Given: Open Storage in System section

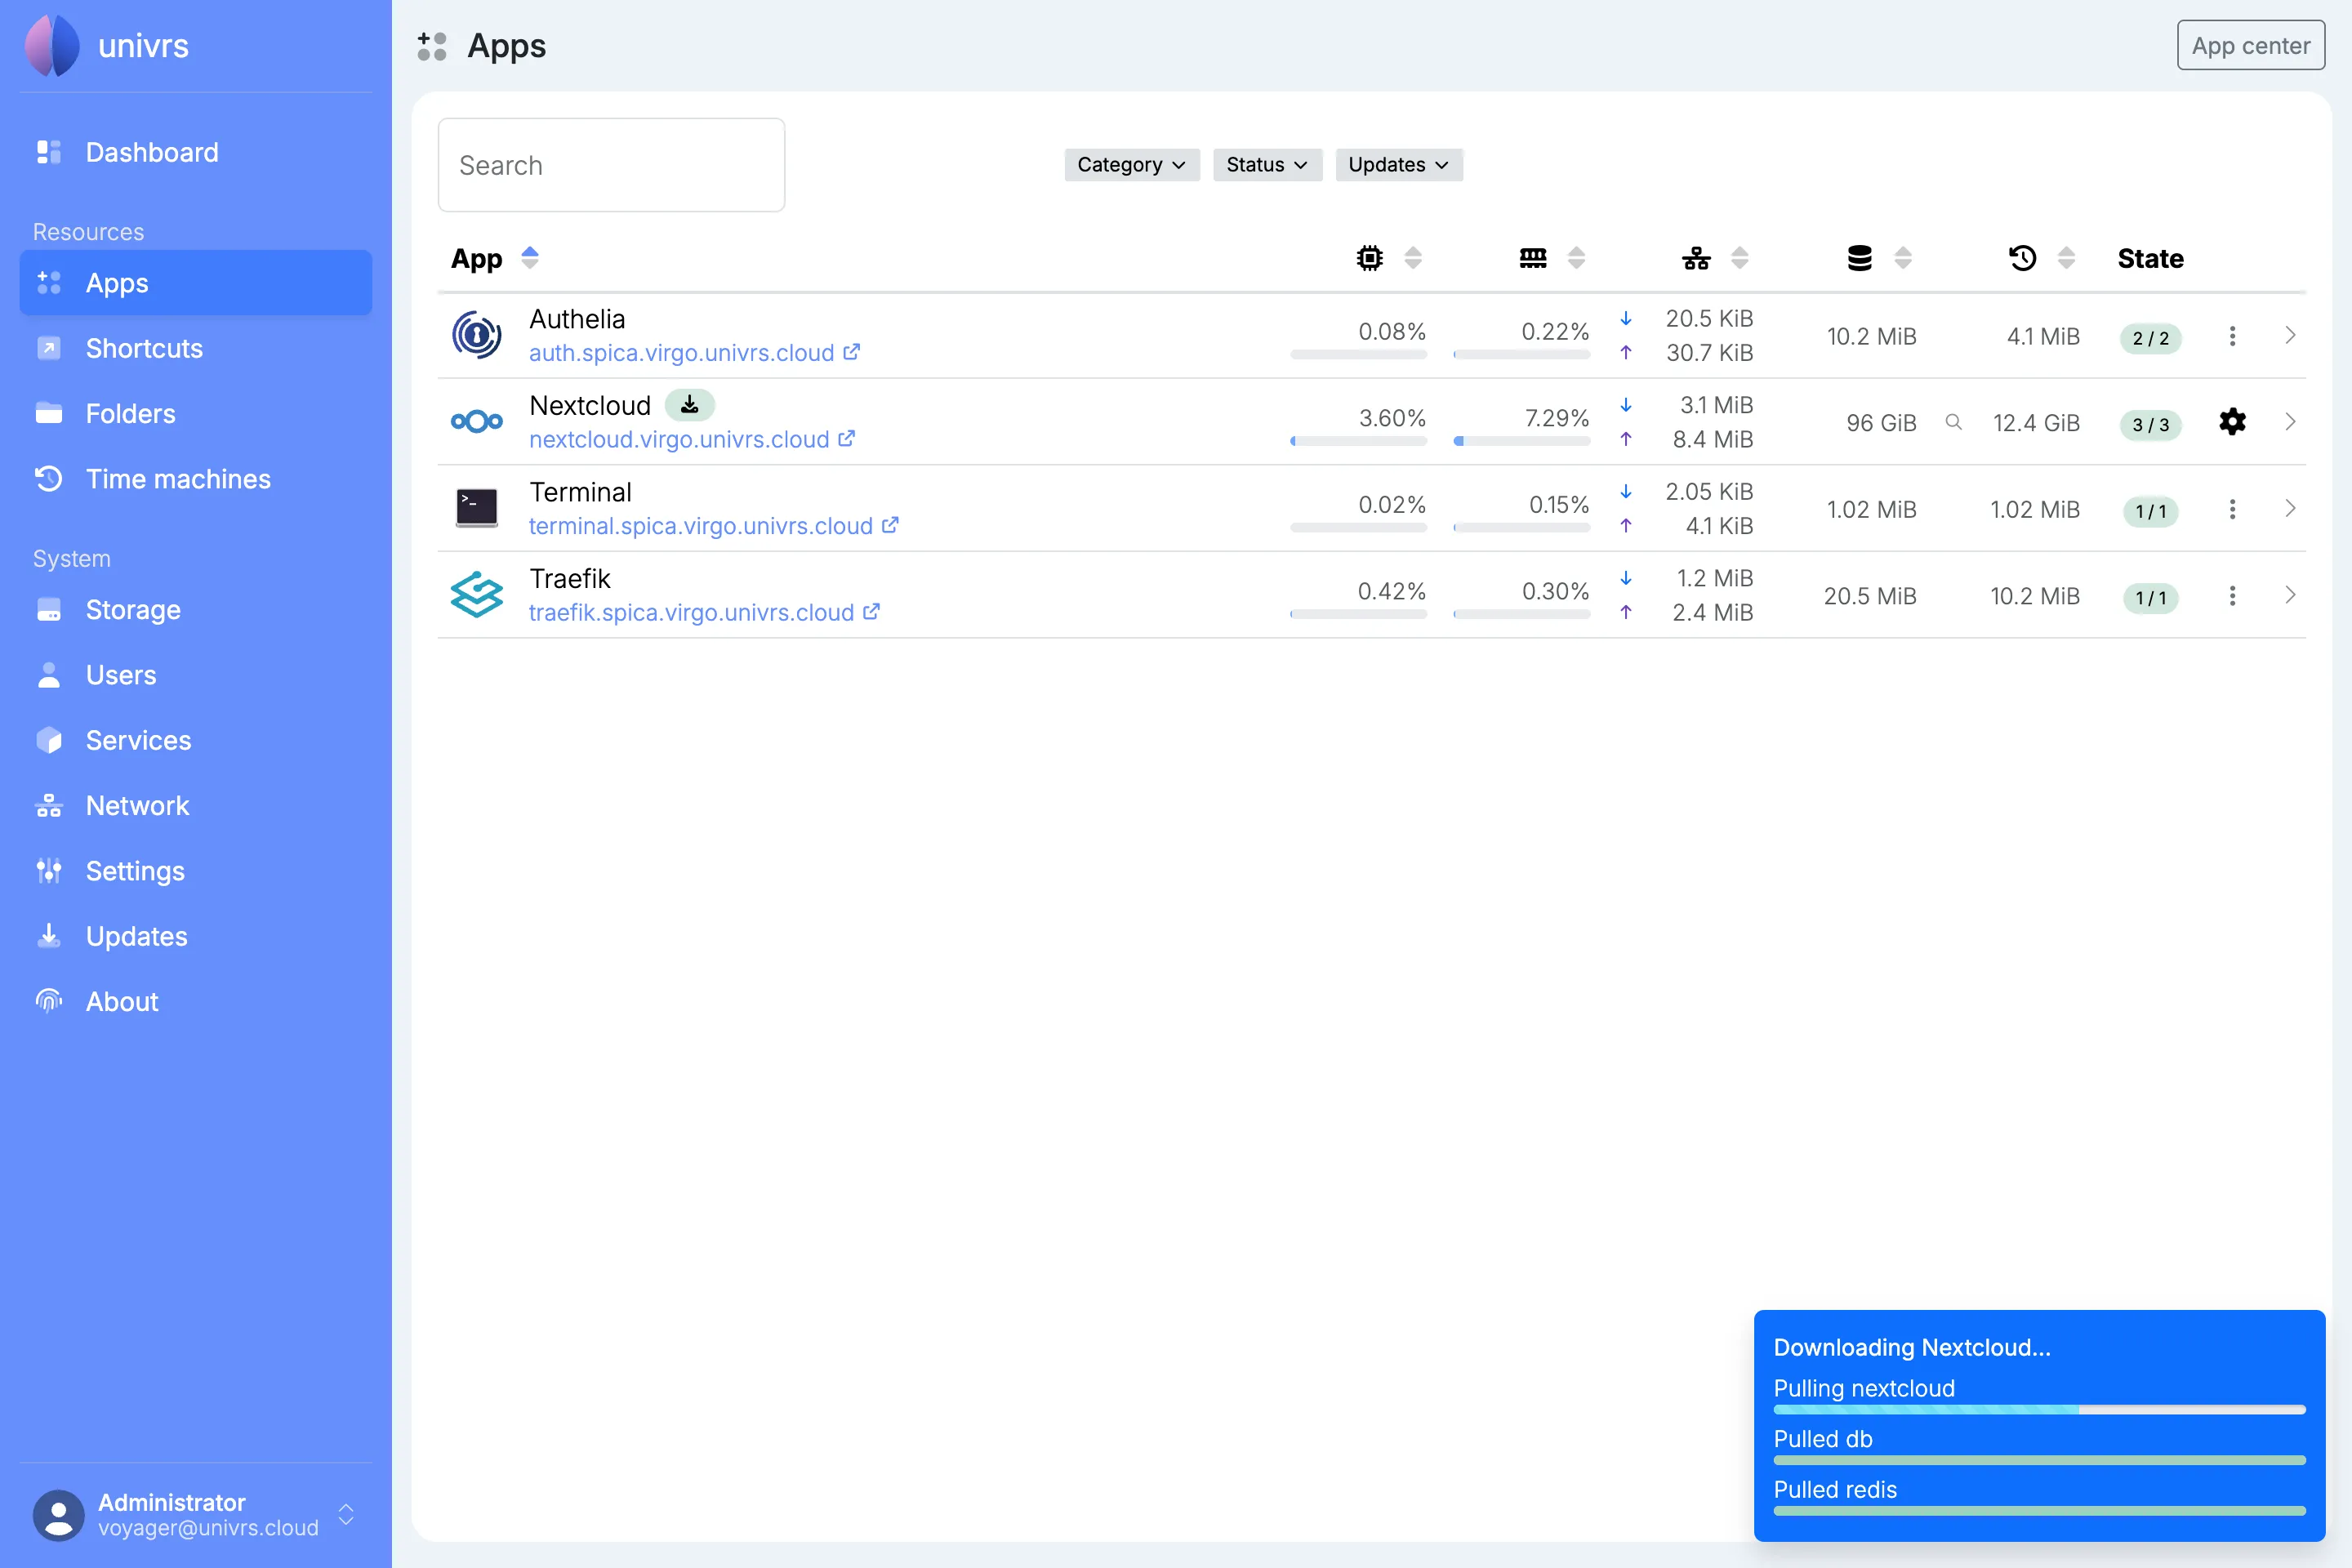Looking at the screenshot, I should click(196, 609).
